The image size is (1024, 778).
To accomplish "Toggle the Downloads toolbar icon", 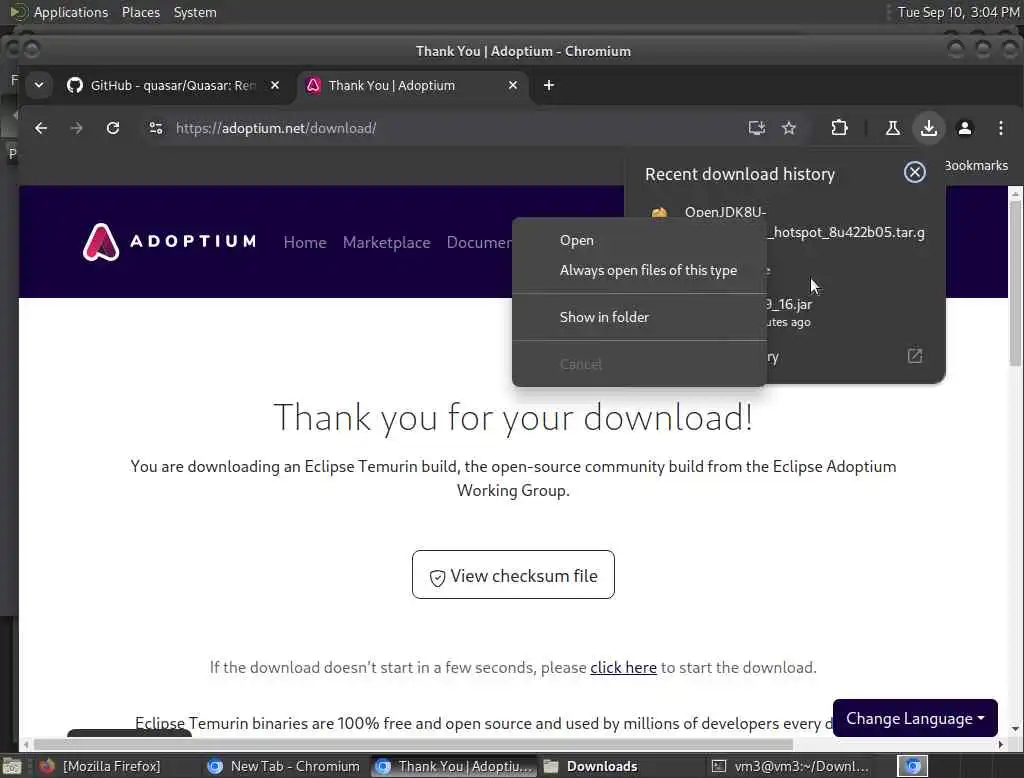I will coord(929,128).
